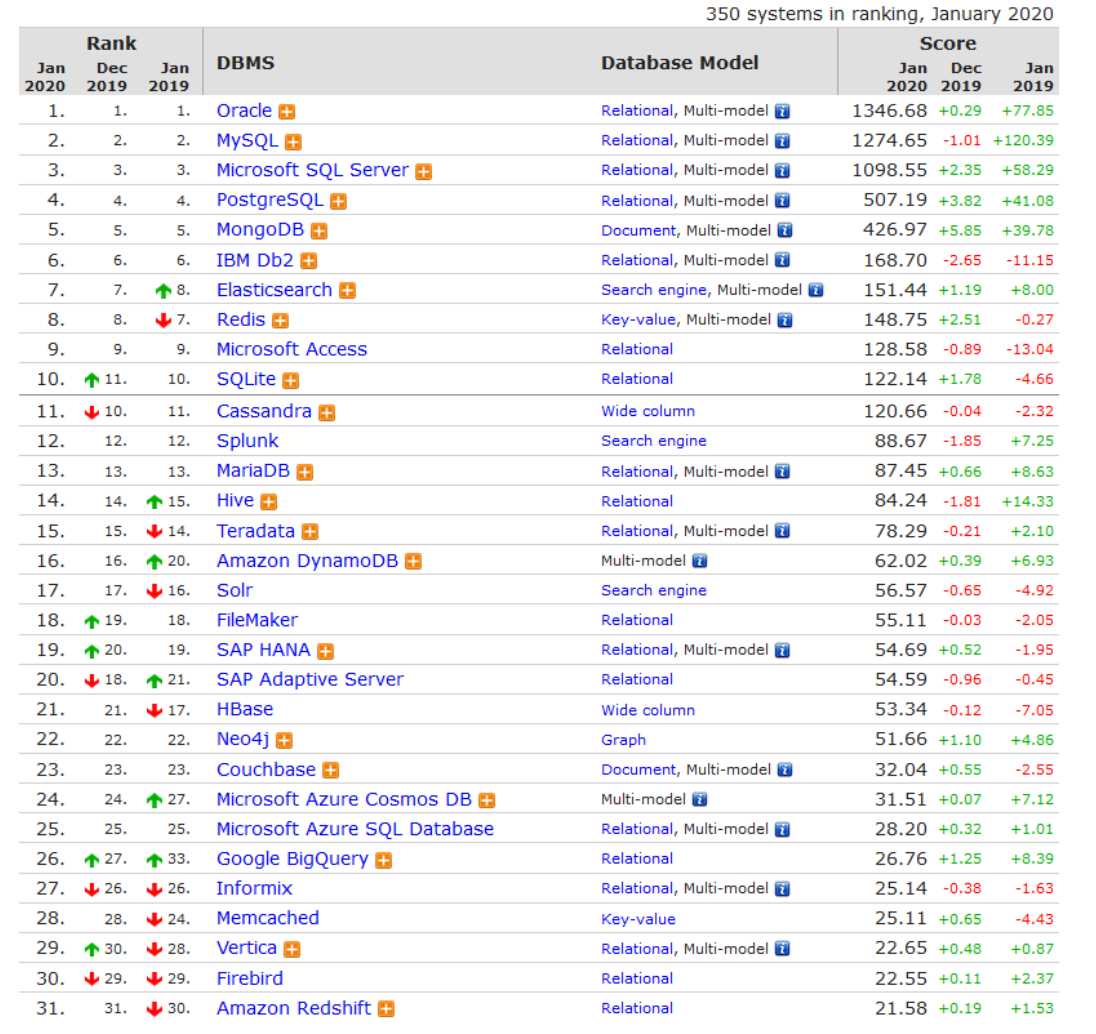Click the orange plus icon beside MySQL
The height and width of the screenshot is (1034, 1096).
point(294,142)
